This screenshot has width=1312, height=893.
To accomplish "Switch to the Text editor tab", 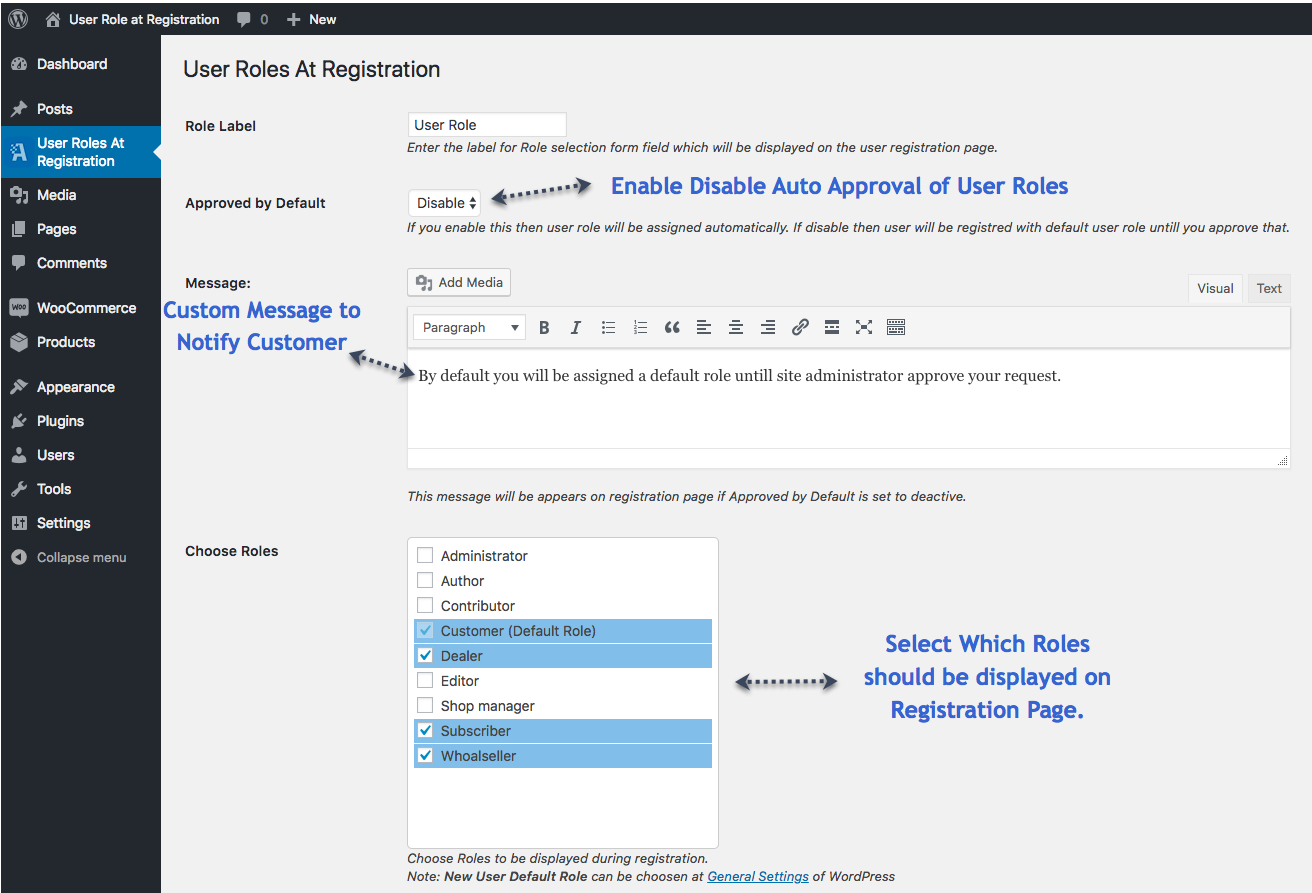I will 1269,288.
